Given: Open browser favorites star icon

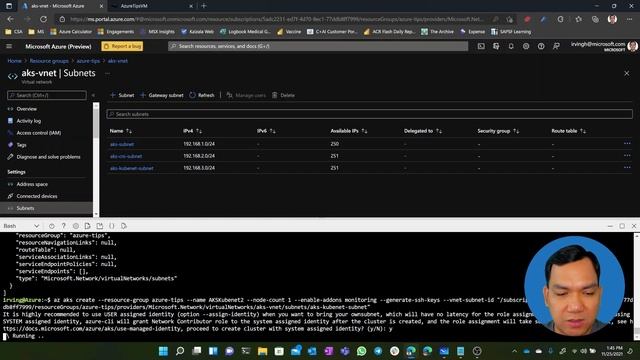Looking at the screenshot, I should [x=578, y=19].
